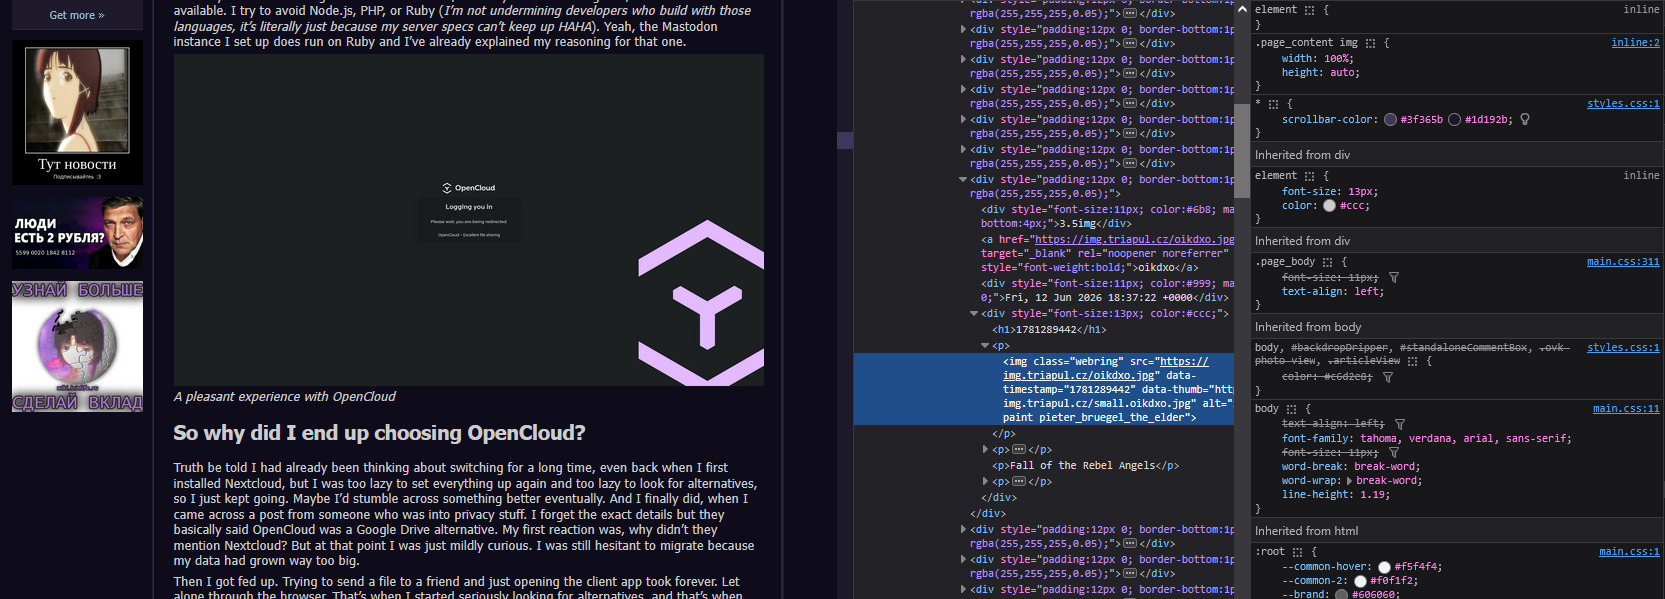Collapse the paragraph node containing the webring img
Viewport: 1665px width, 599px height.
click(x=985, y=346)
